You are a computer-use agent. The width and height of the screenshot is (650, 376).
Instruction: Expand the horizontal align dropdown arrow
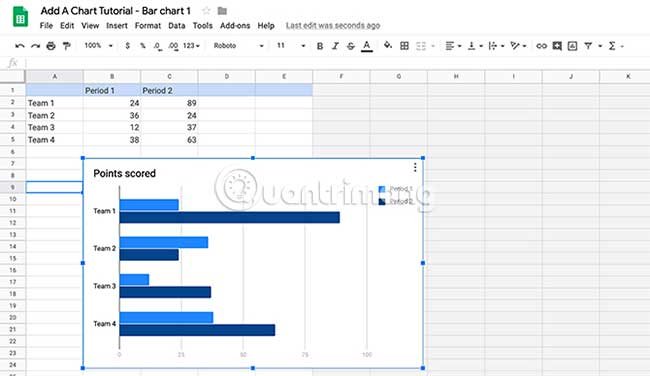tap(460, 46)
